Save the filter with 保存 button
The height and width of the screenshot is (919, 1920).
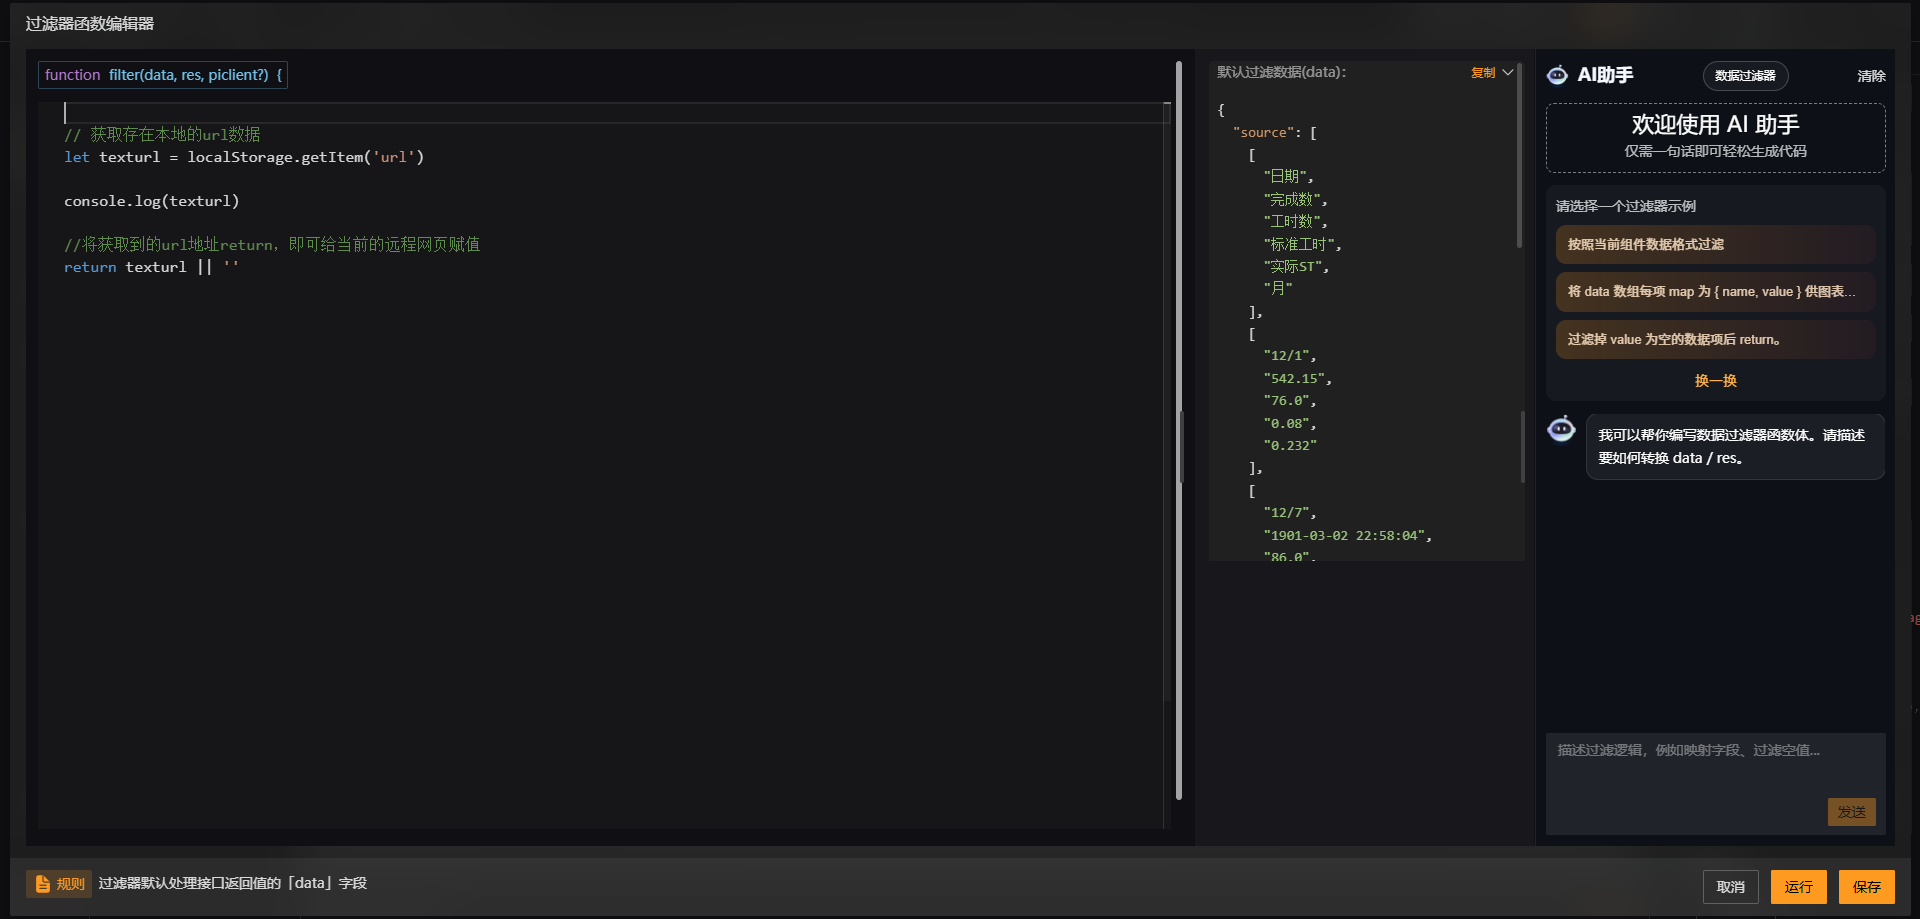(1866, 887)
